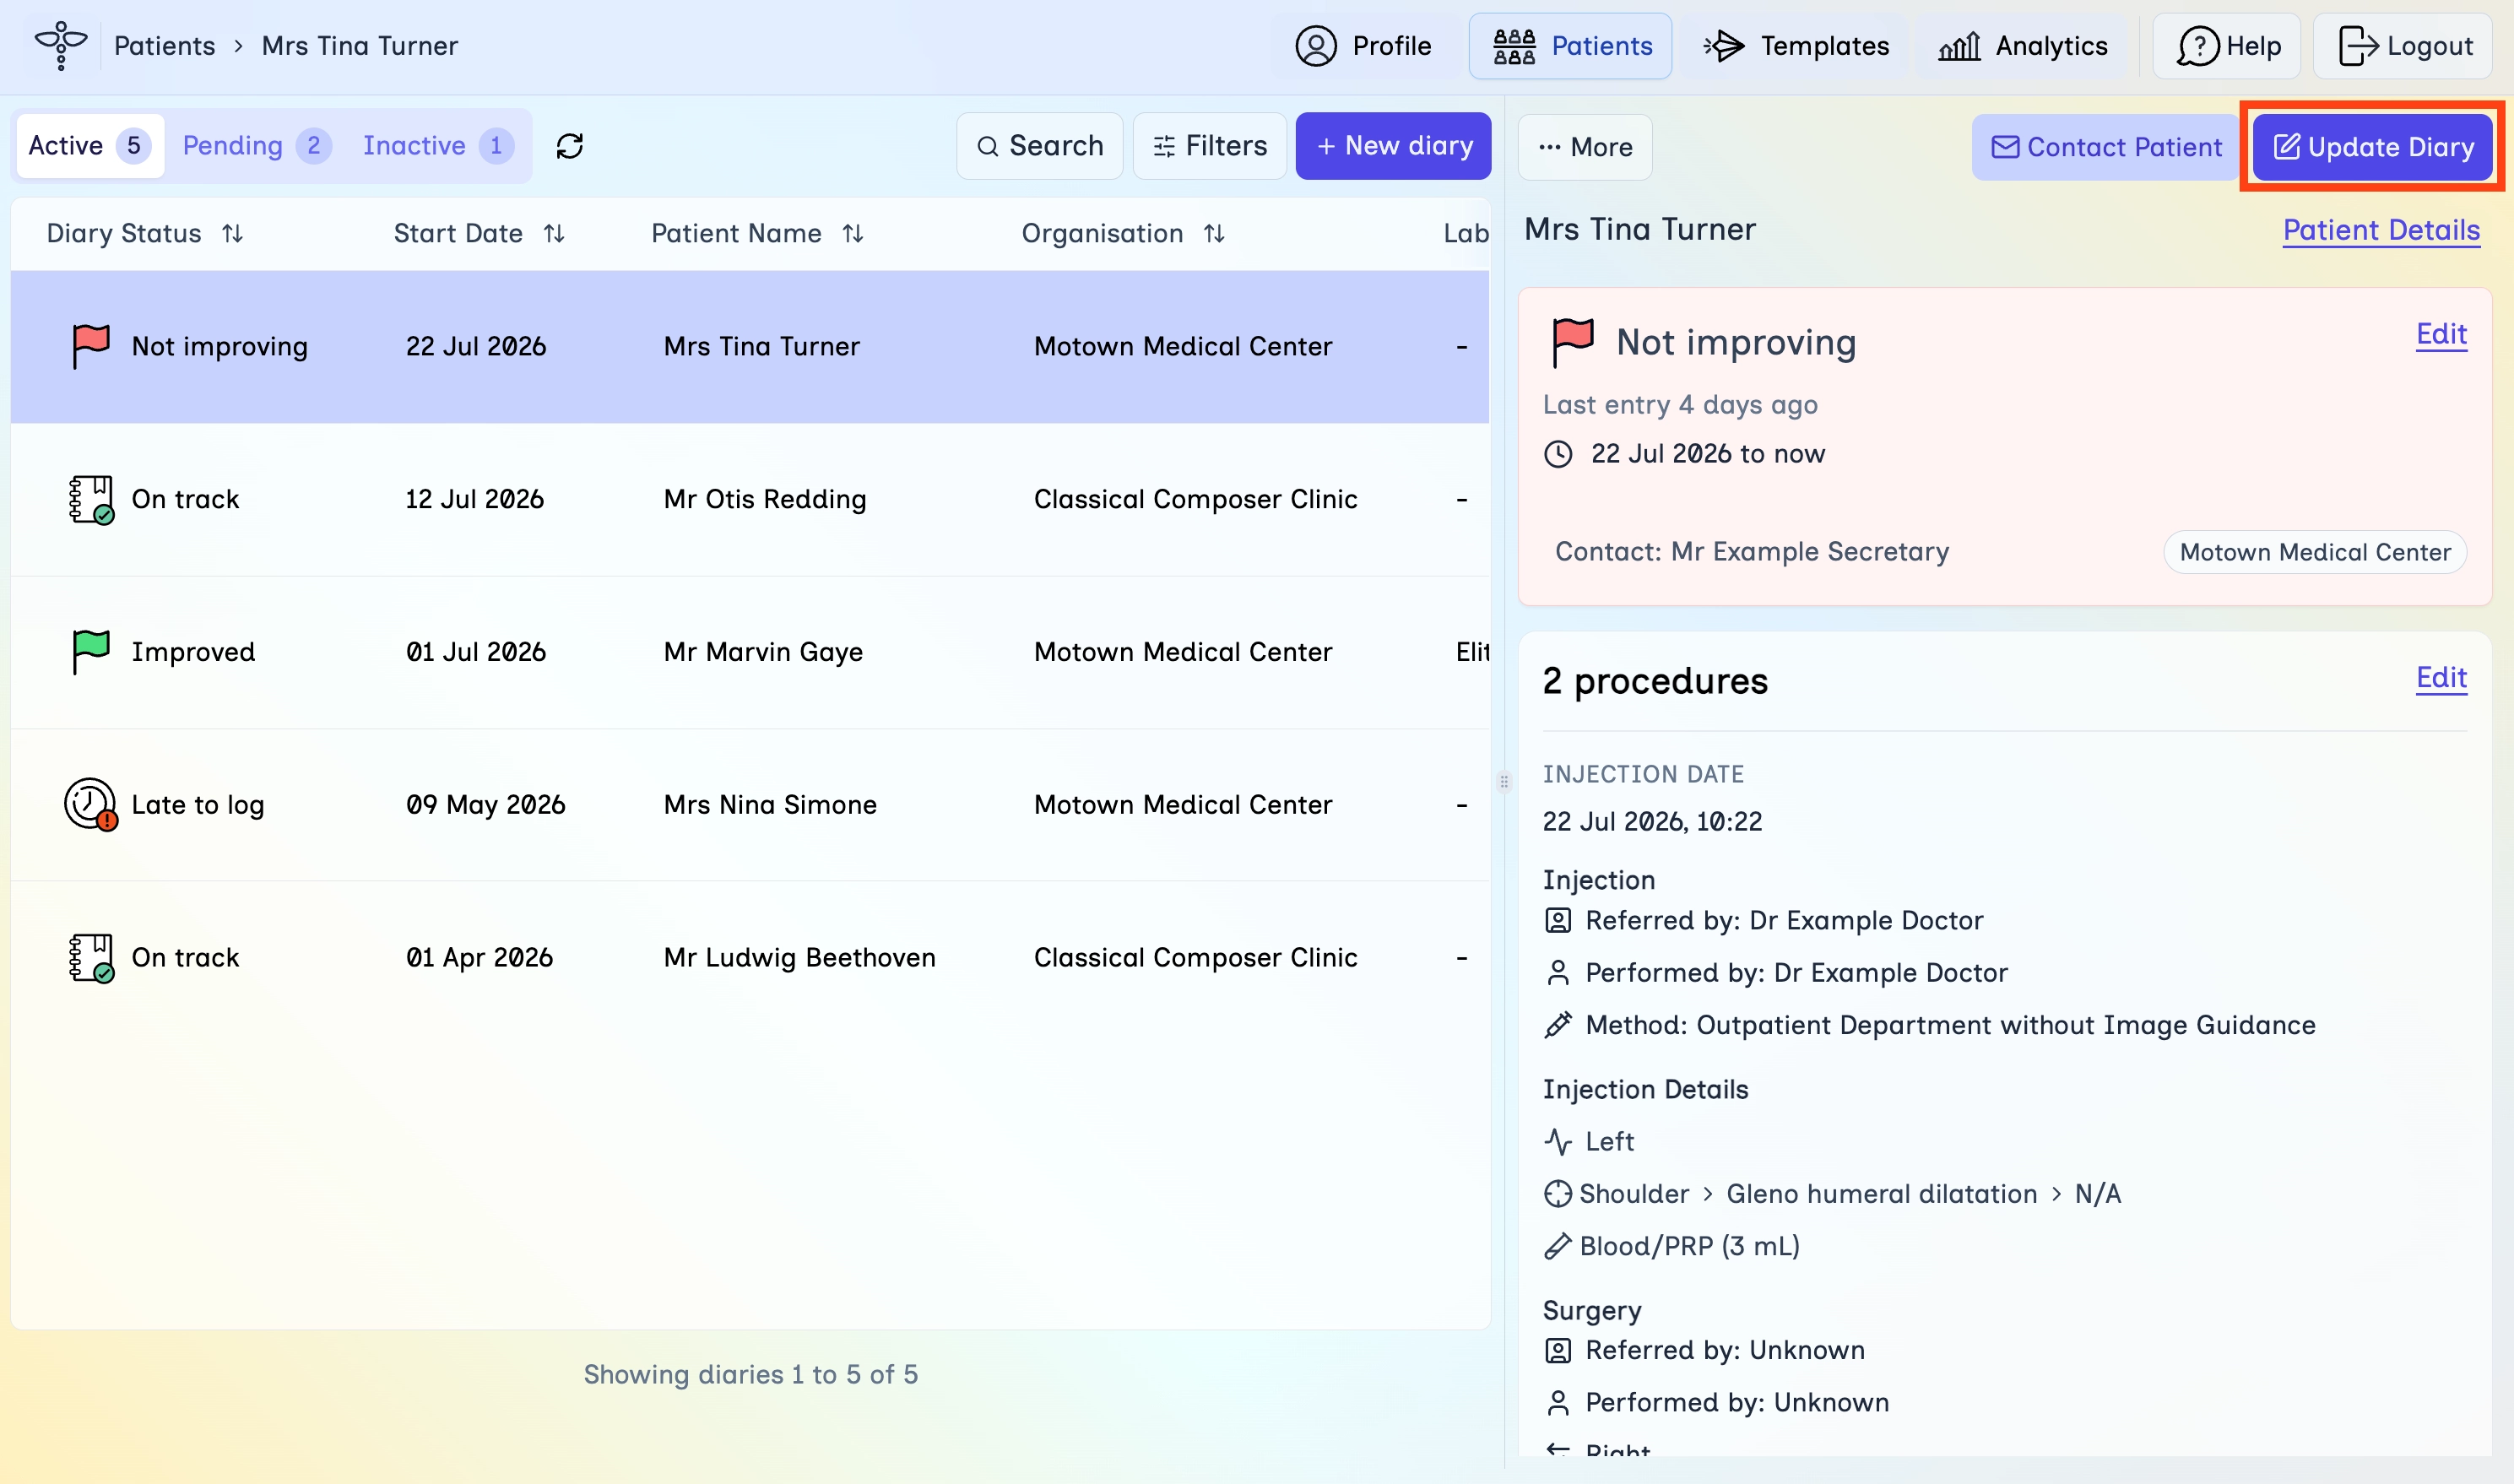The width and height of the screenshot is (2514, 1484).
Task: Click the red flag in the Not improving card
Action: 1572,342
